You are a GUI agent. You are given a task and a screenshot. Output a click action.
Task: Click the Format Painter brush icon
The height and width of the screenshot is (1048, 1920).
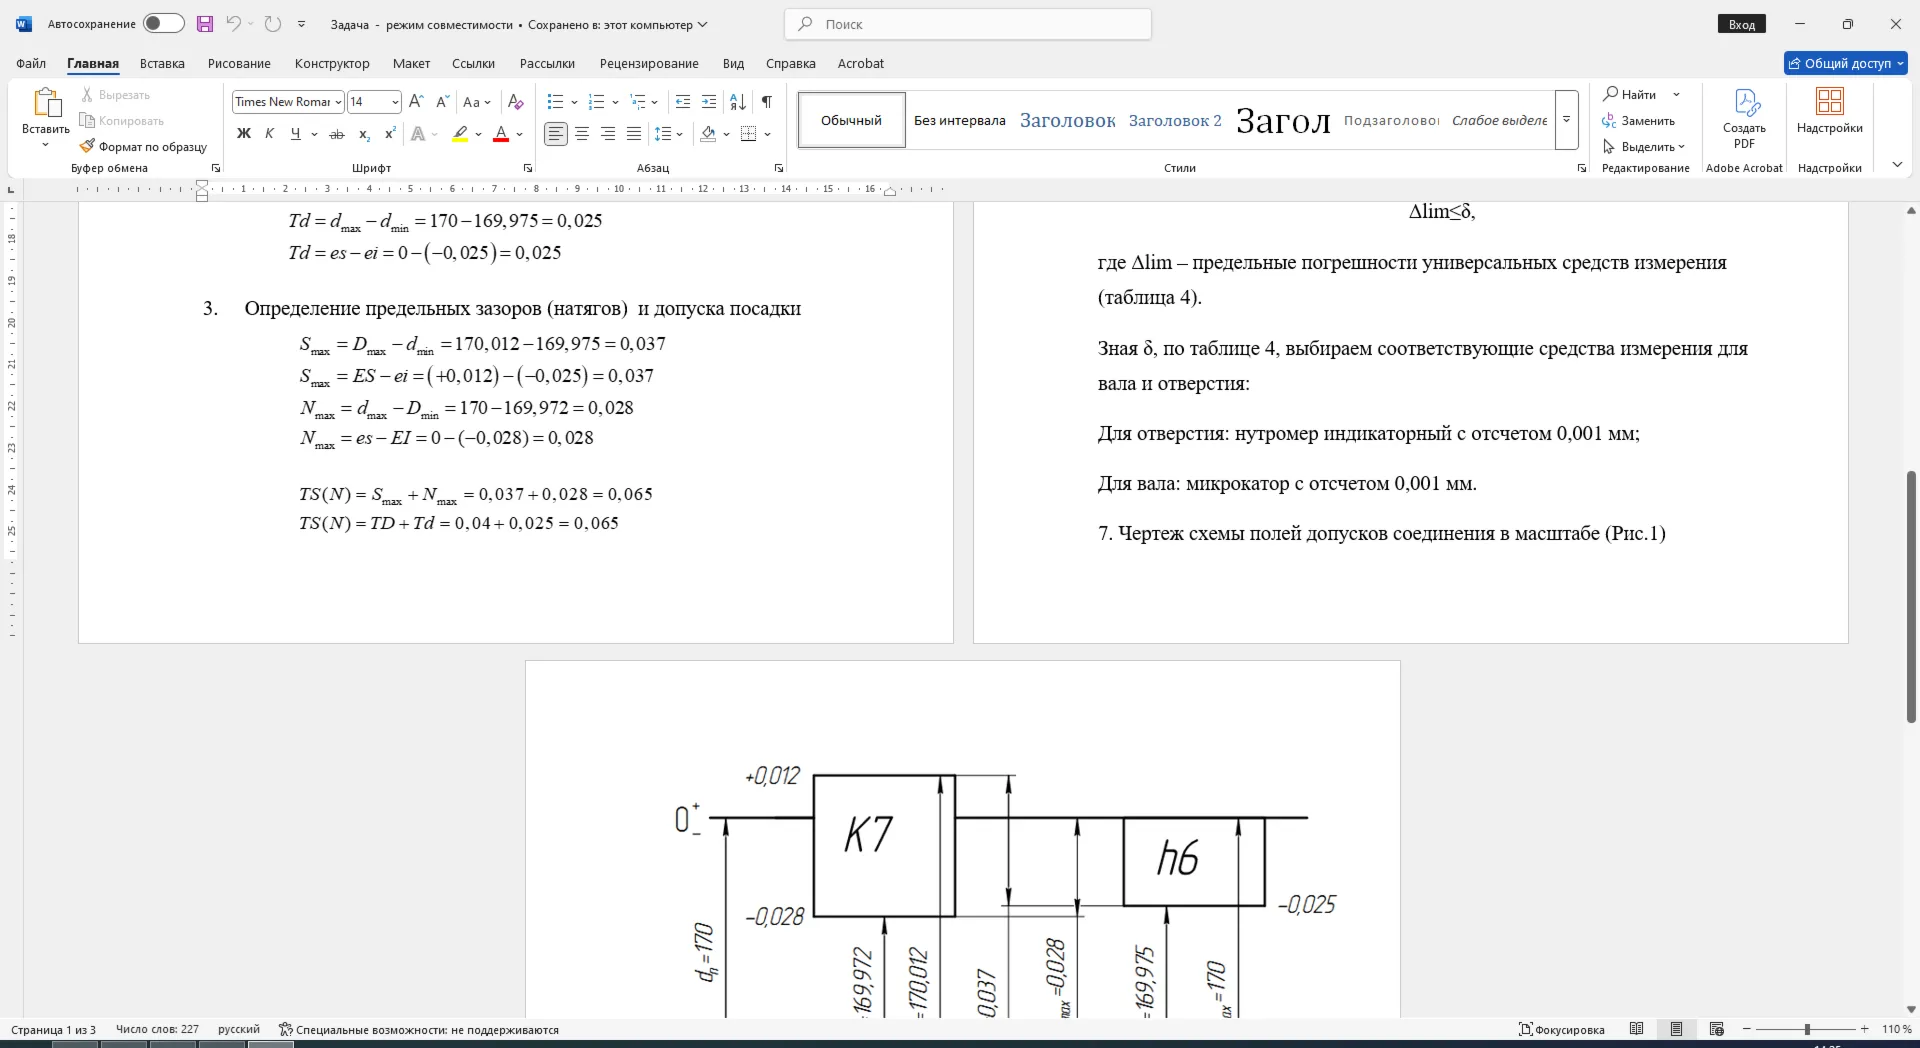click(x=87, y=146)
